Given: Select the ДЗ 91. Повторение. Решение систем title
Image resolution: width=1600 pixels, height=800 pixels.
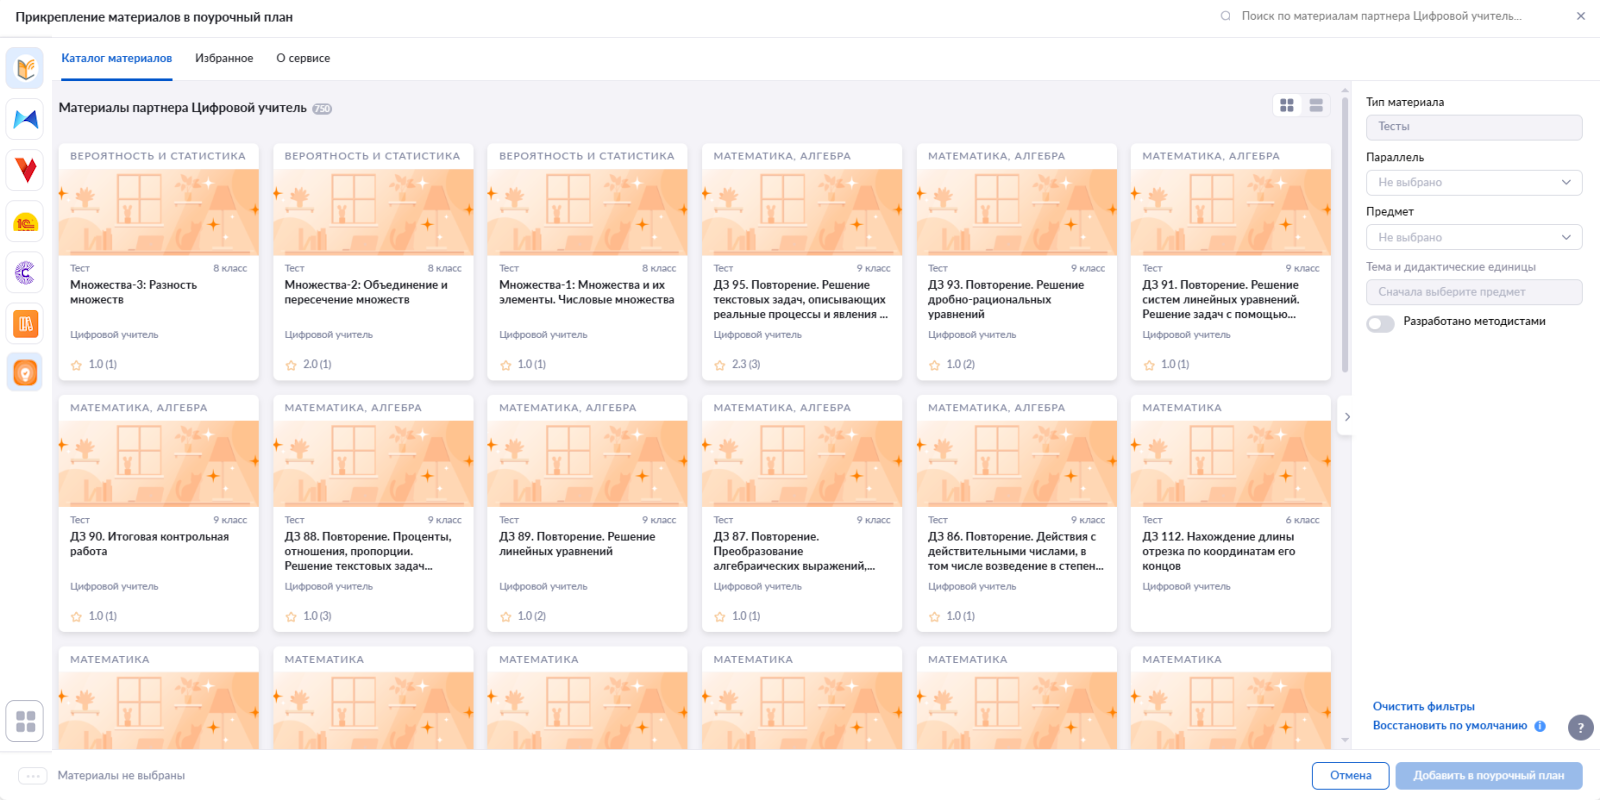Looking at the screenshot, I should coord(1221,299).
